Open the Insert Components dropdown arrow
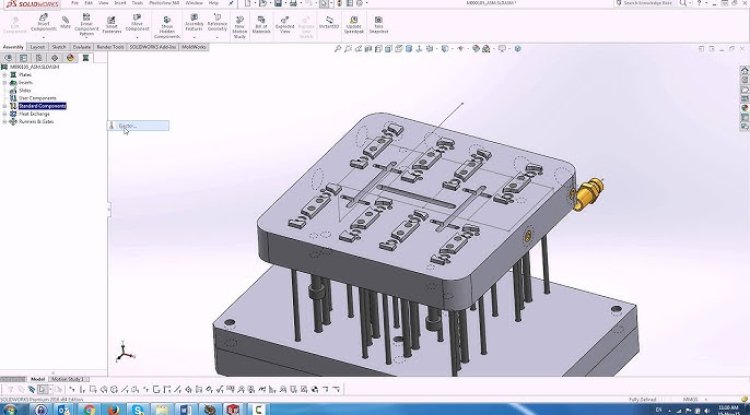The image size is (750, 415). 44,37
